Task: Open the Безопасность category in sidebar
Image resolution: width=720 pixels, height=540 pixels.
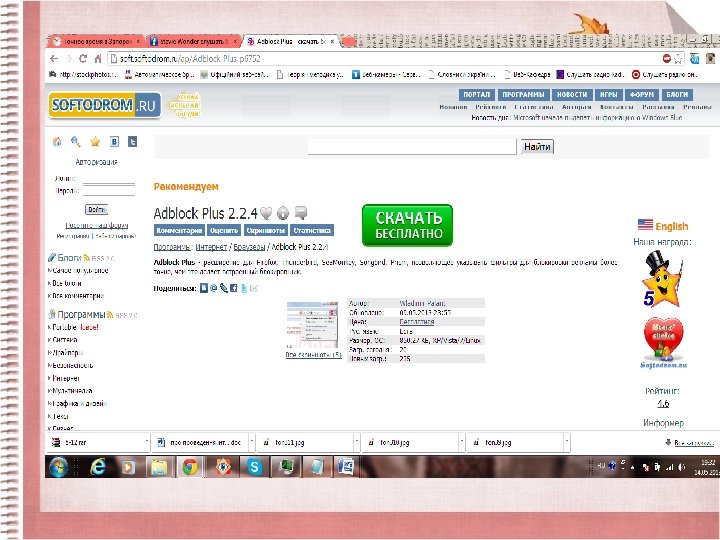Action: [x=73, y=366]
